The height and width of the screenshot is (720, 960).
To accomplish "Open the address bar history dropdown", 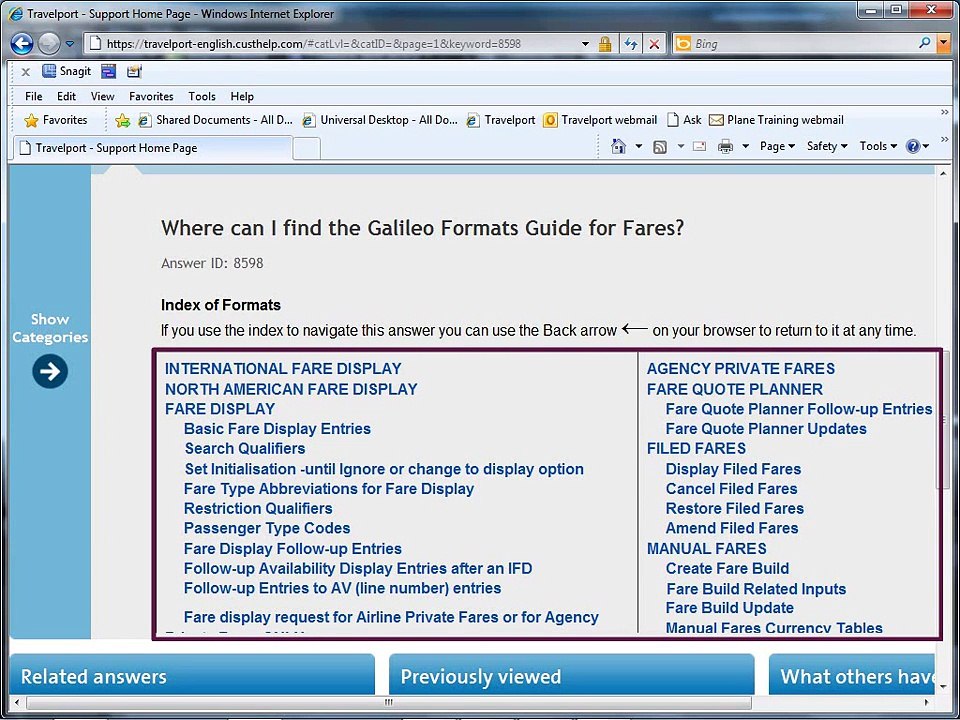I will pos(585,44).
